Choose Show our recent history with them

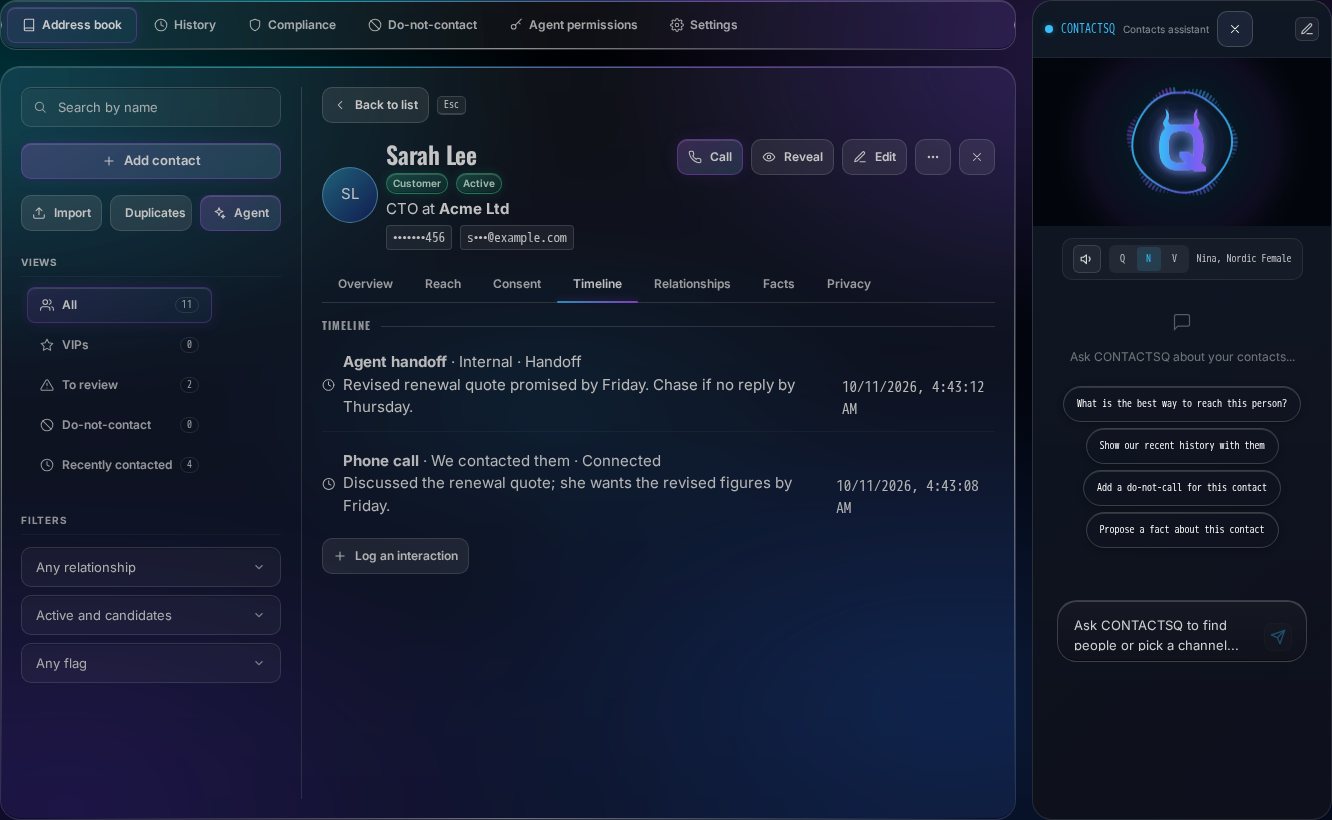[1182, 446]
